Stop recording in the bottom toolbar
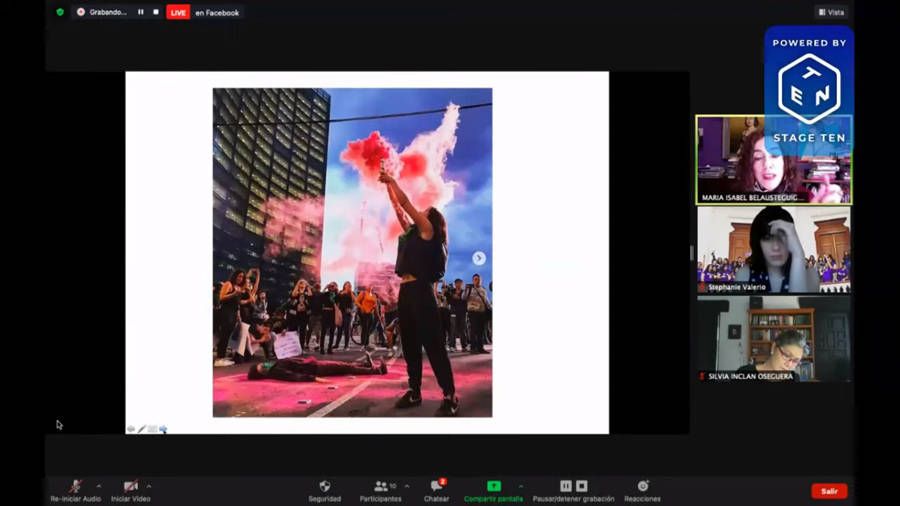 coord(582,486)
